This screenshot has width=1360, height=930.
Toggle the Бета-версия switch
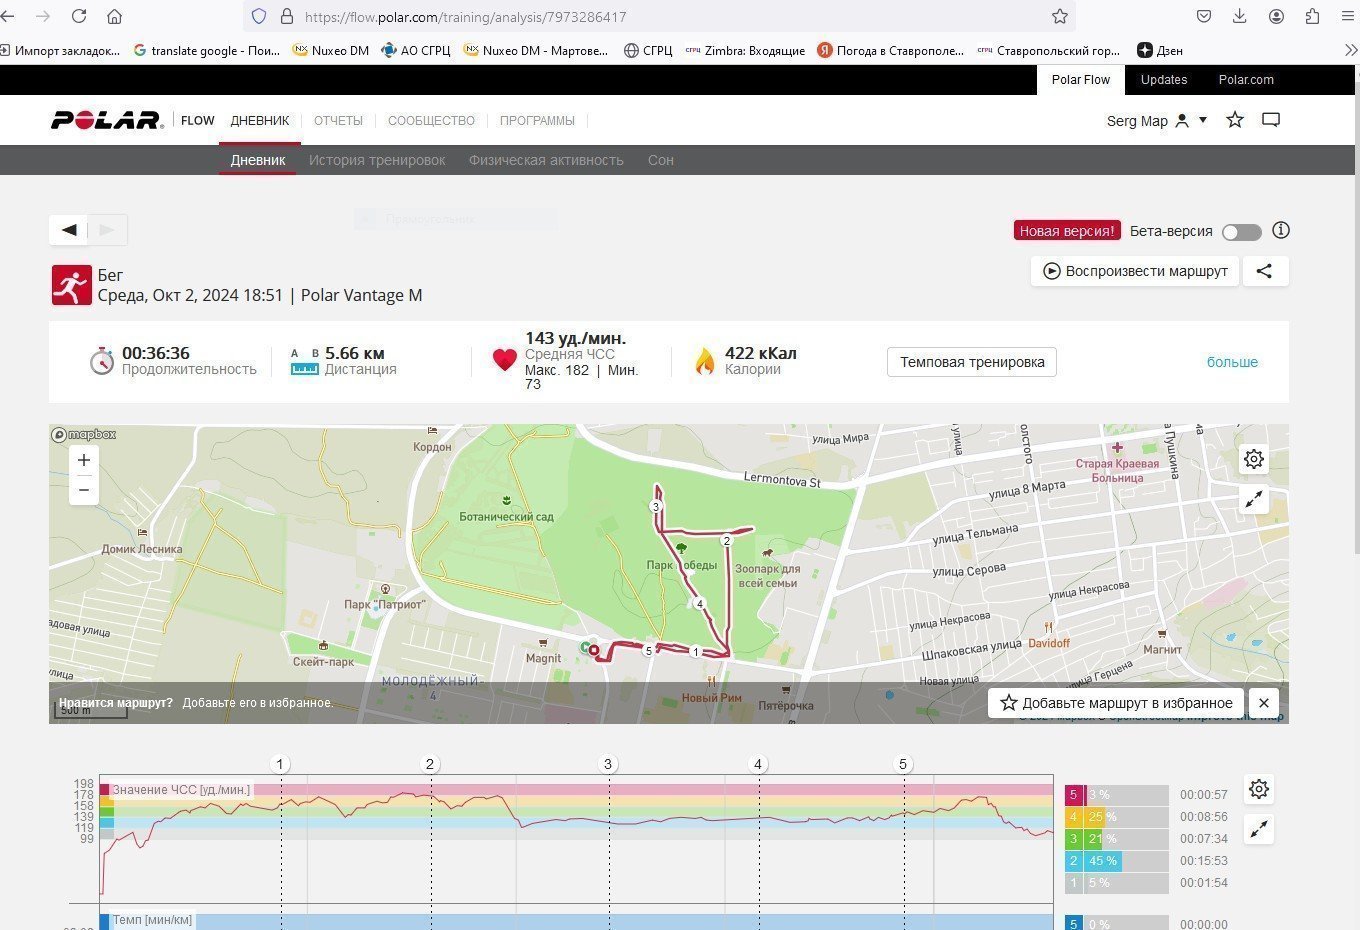pos(1242,232)
